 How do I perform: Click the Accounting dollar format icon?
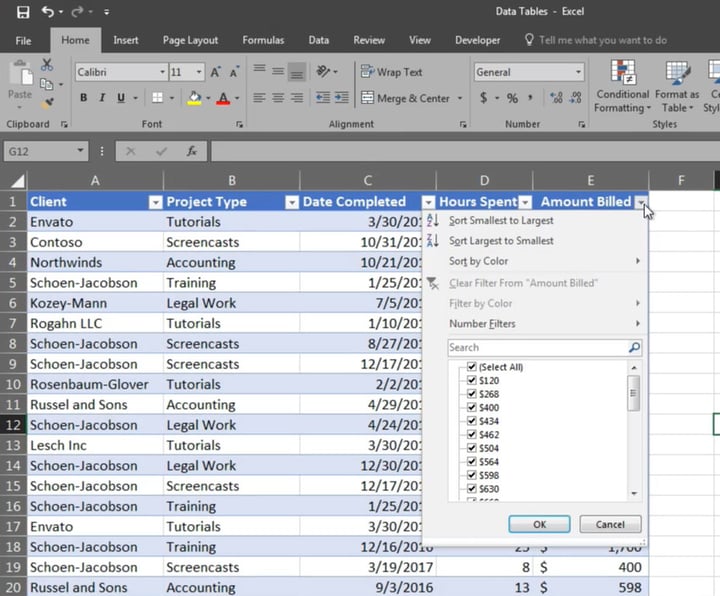pyautogui.click(x=484, y=98)
